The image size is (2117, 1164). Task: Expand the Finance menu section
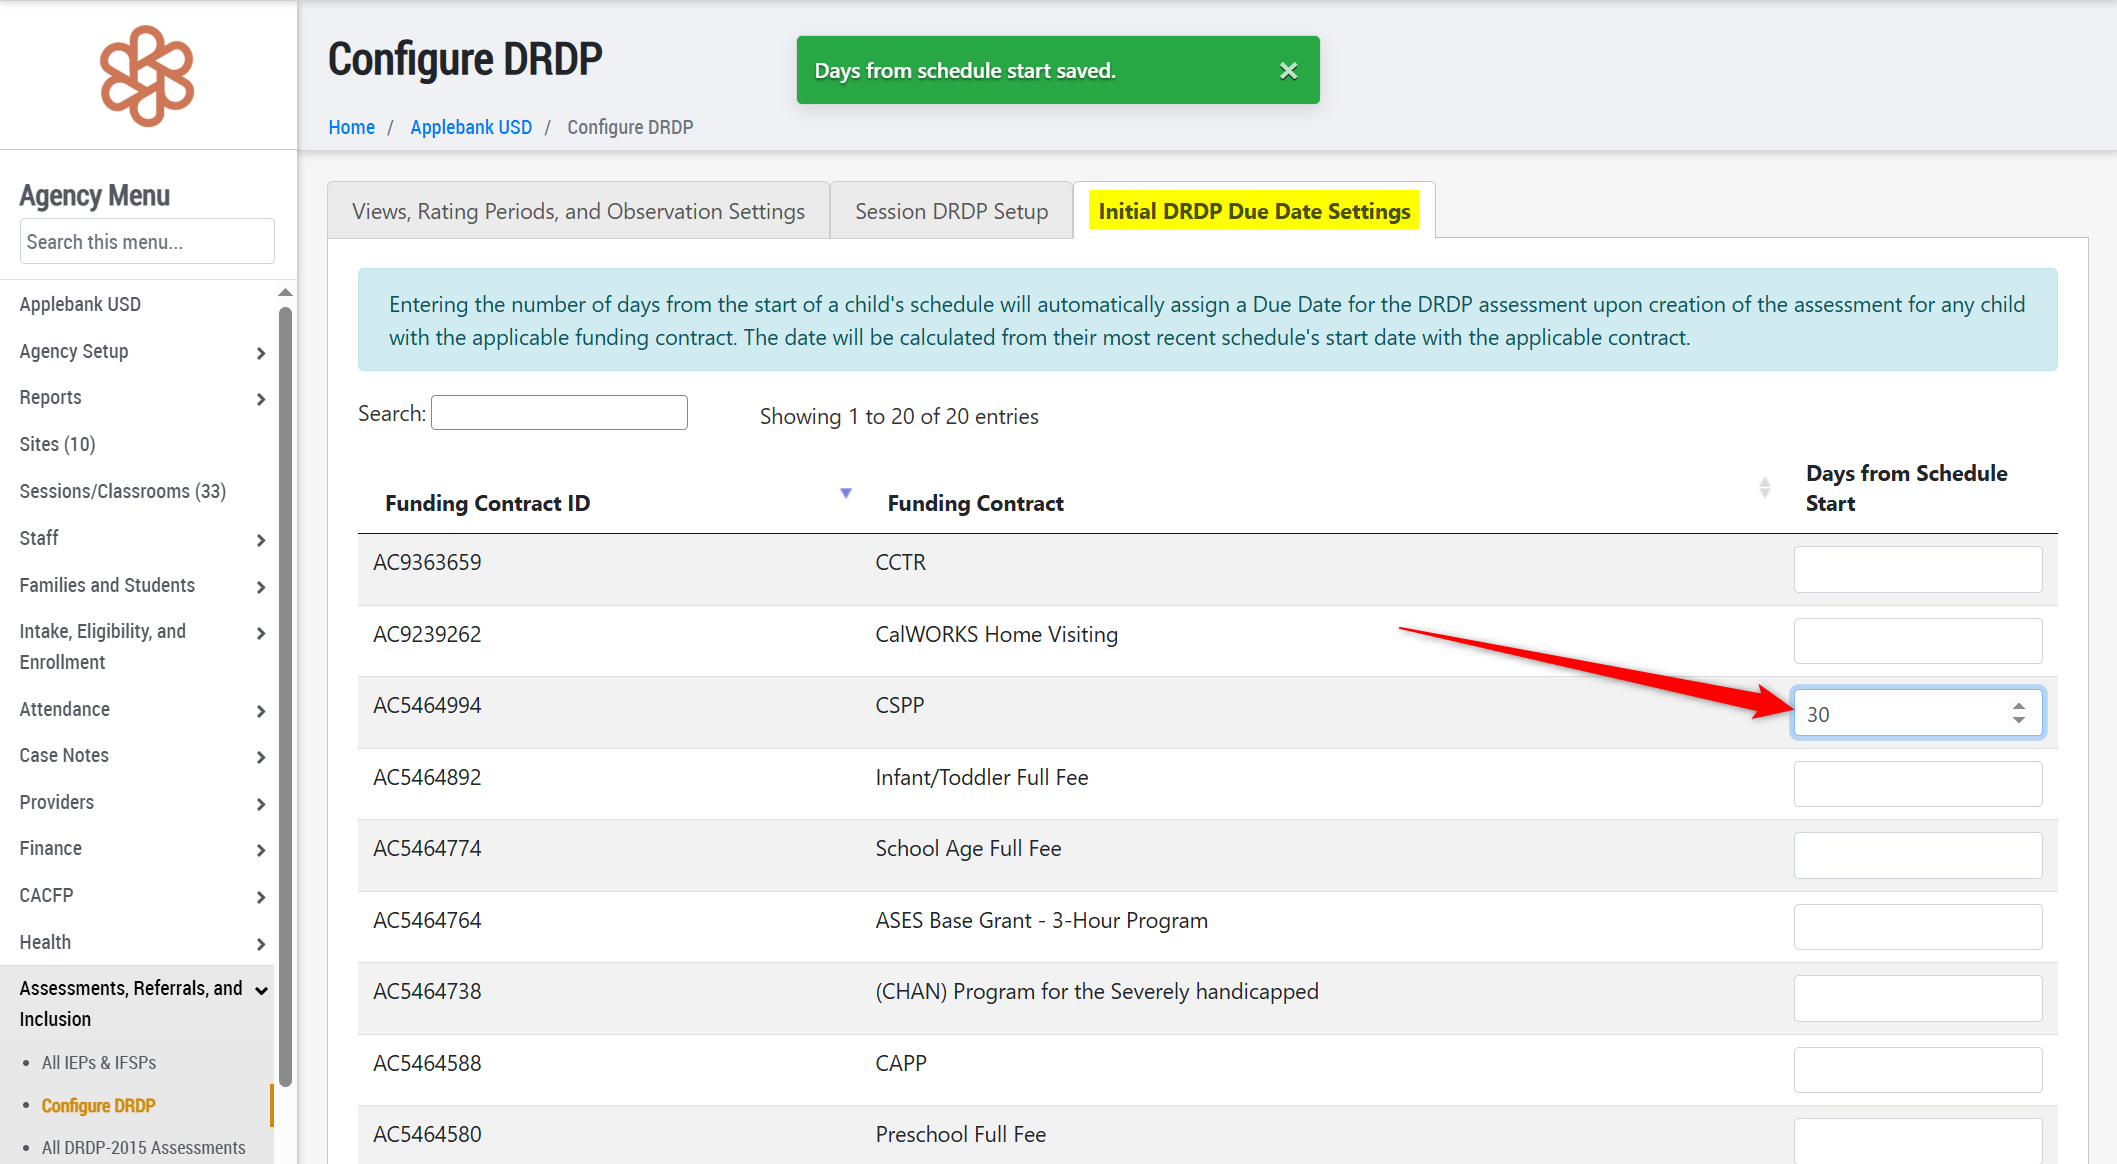click(260, 850)
